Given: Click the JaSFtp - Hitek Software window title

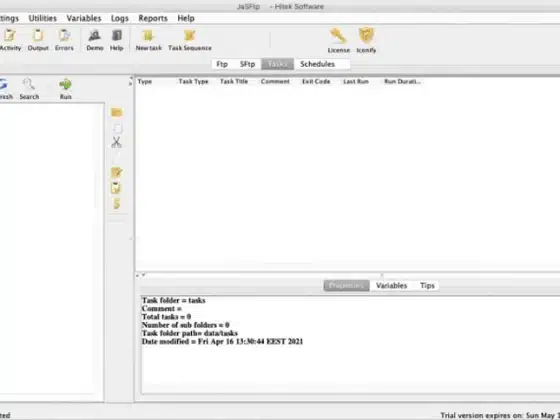Looking at the screenshot, I should (280, 6).
